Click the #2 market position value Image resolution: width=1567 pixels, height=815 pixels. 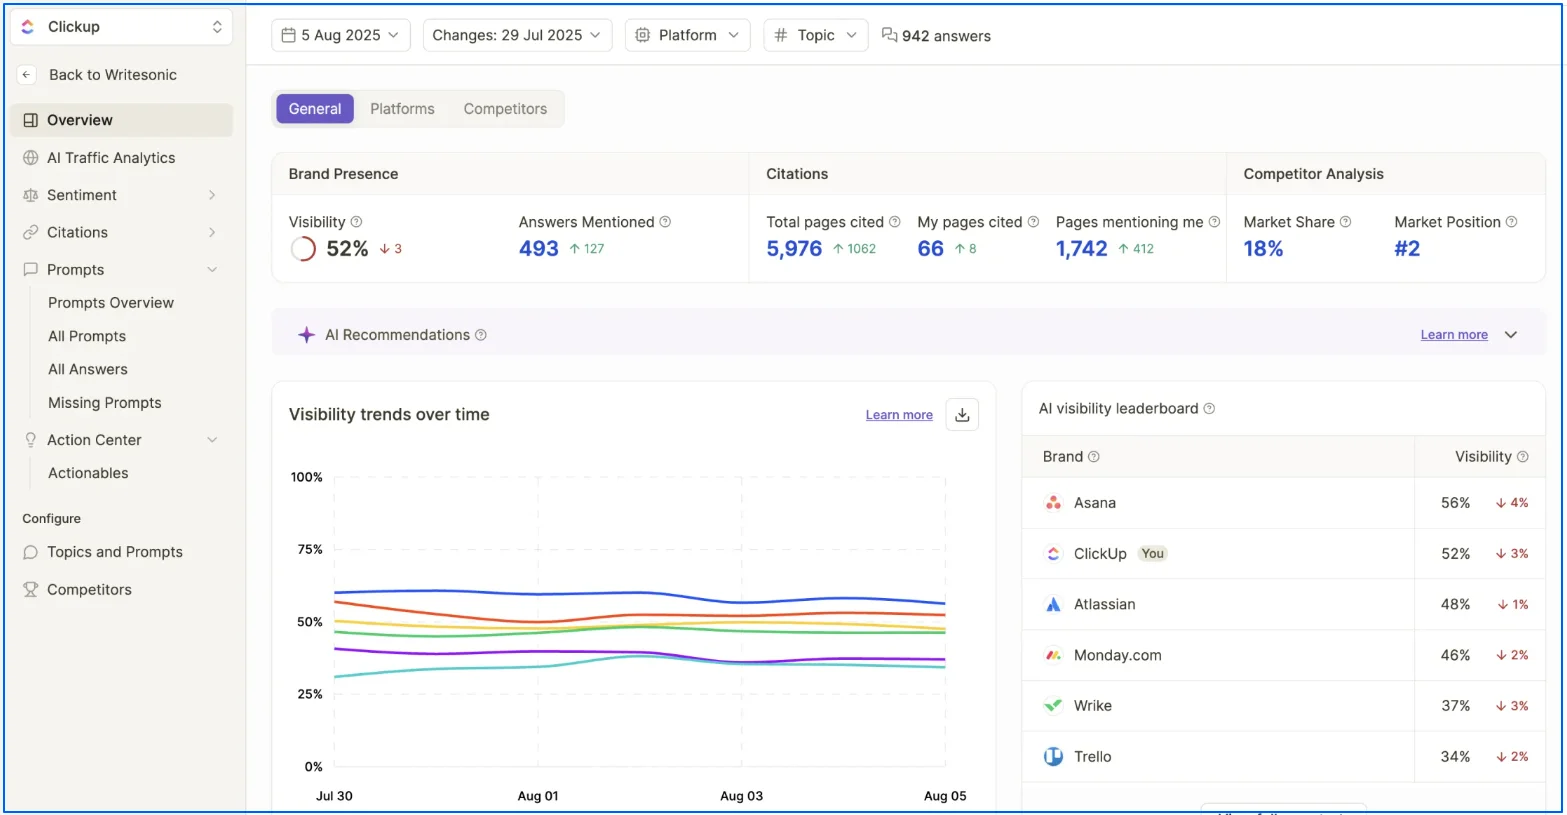pyautogui.click(x=1407, y=249)
